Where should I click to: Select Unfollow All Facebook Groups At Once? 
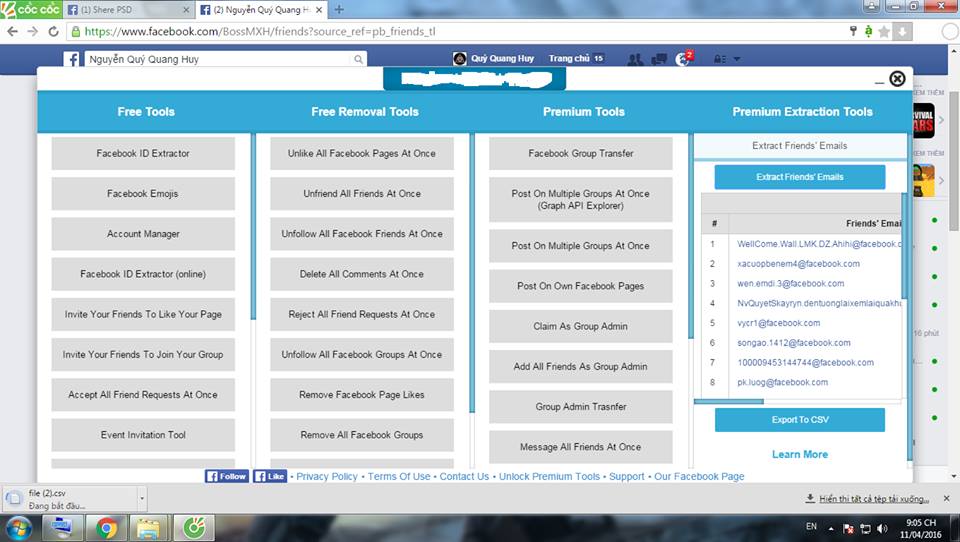point(362,355)
